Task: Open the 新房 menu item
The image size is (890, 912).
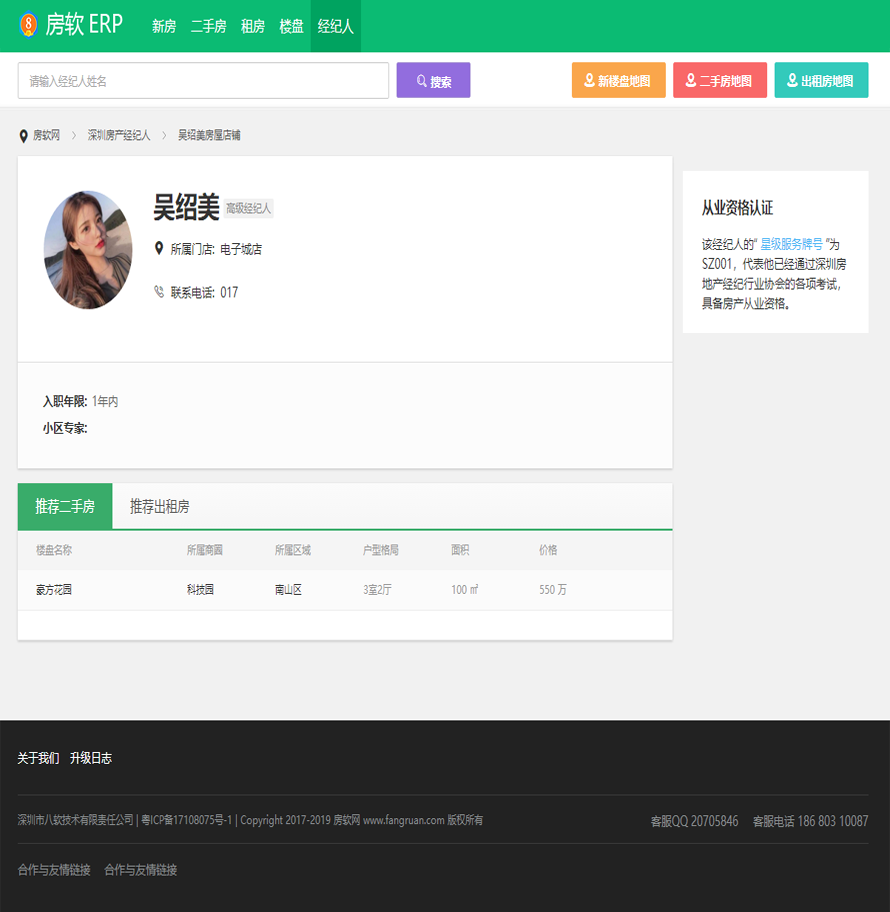Action: click(164, 27)
